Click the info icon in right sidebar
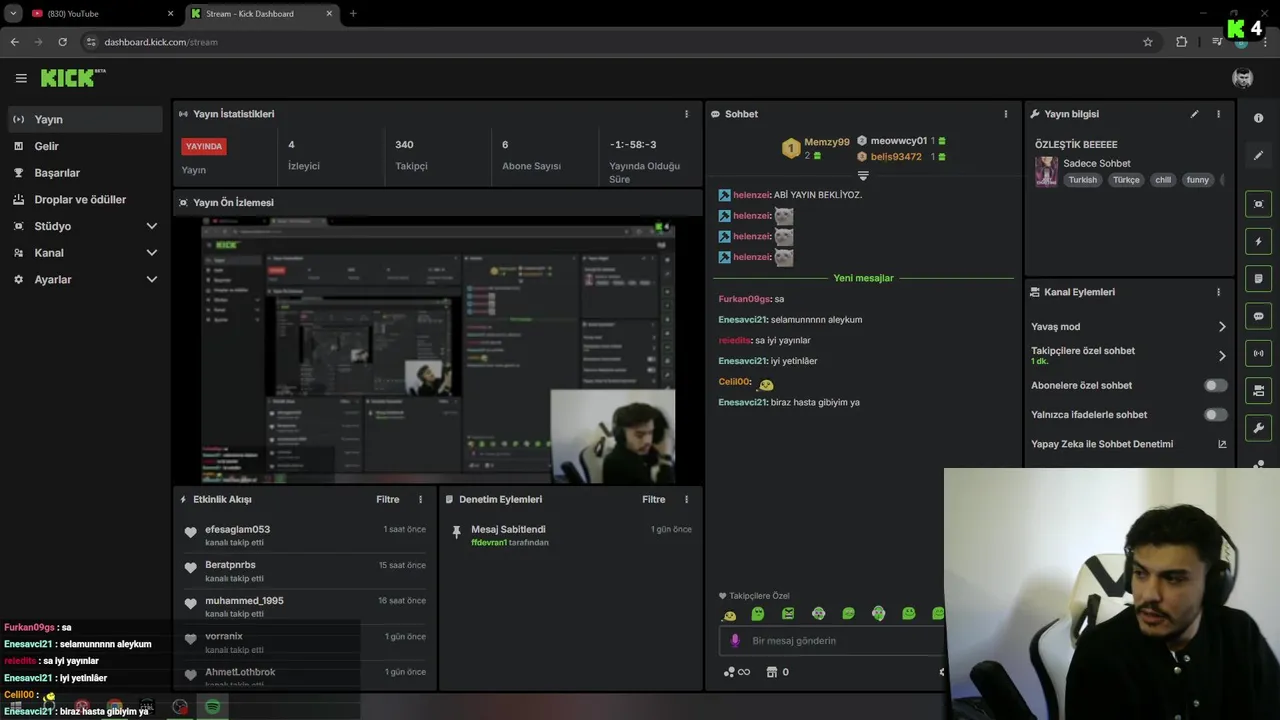Viewport: 1280px width, 720px height. [1258, 118]
